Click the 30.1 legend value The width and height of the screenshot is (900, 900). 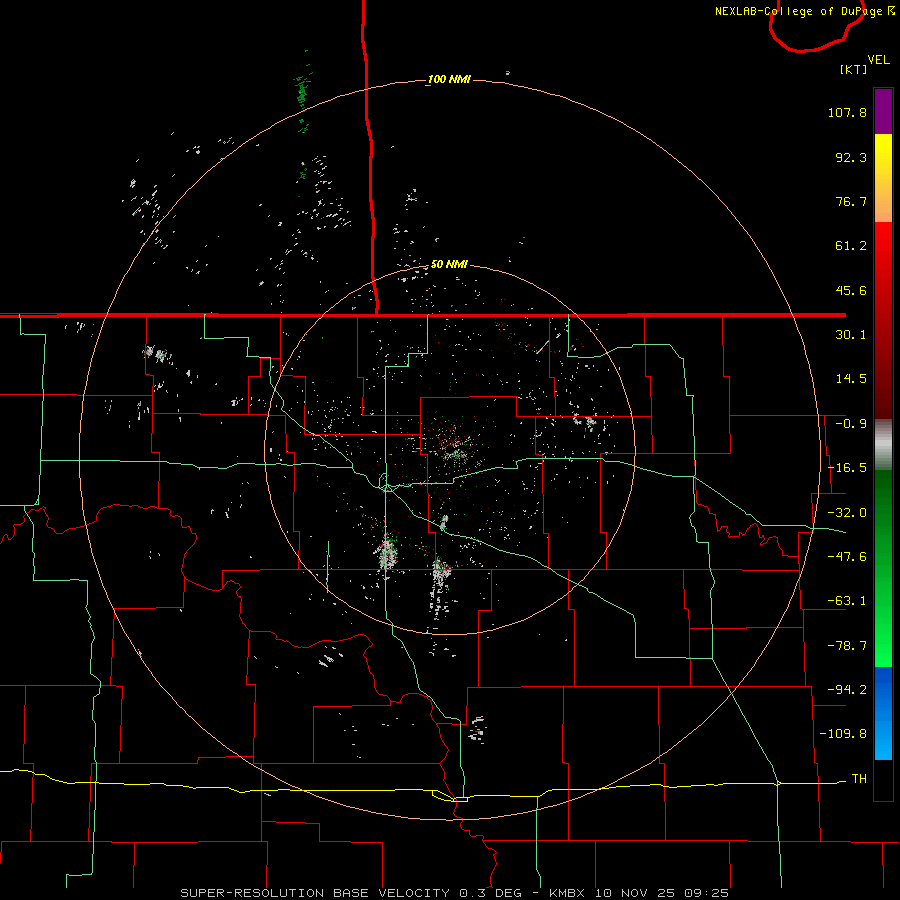click(x=851, y=335)
